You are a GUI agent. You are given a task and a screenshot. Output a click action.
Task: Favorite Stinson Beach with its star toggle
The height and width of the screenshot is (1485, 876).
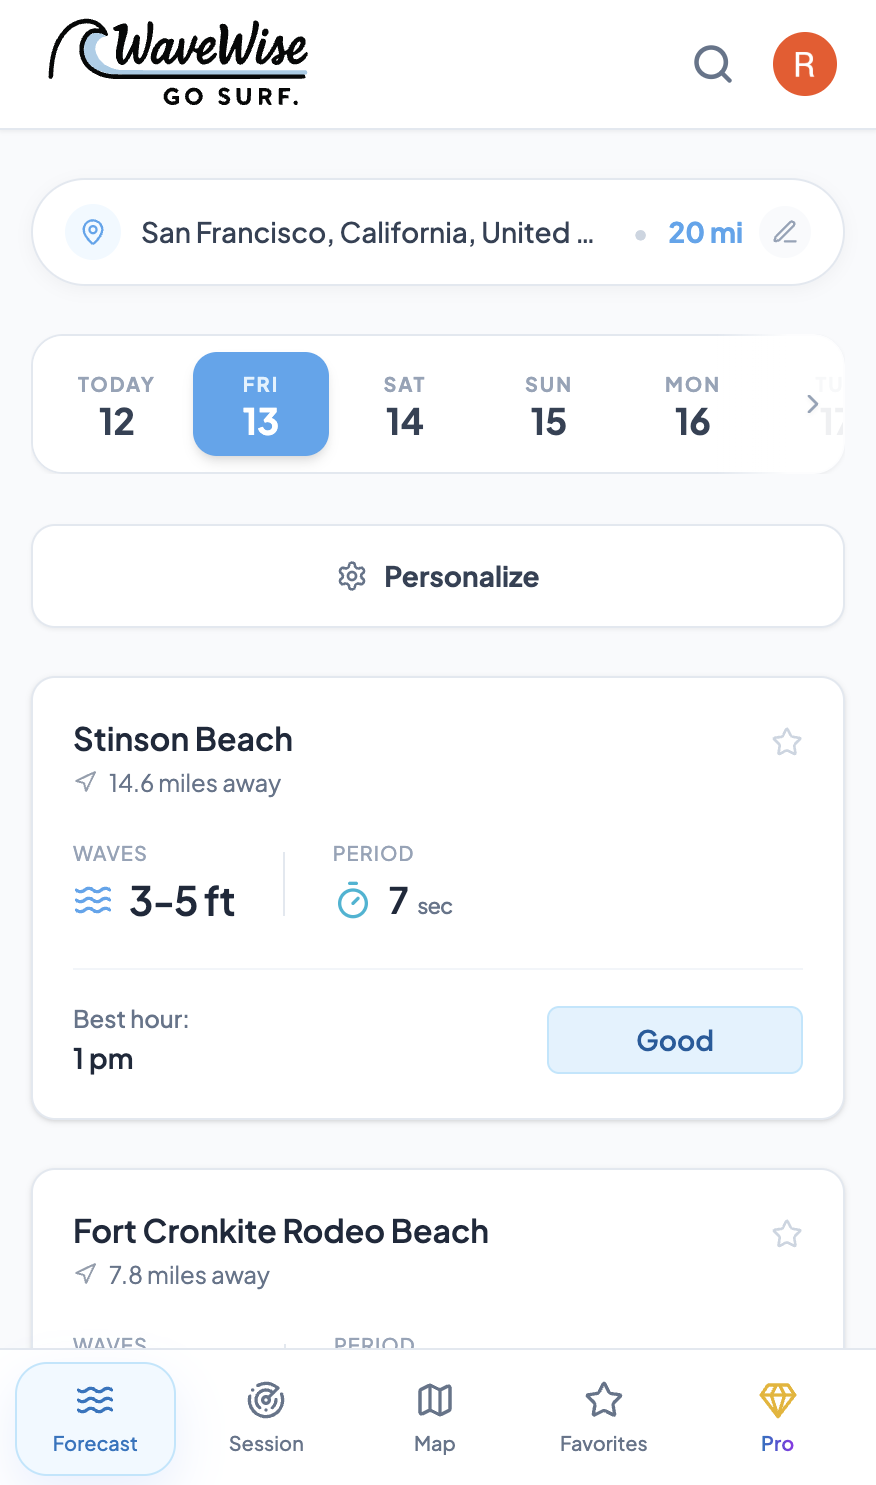[x=787, y=742]
